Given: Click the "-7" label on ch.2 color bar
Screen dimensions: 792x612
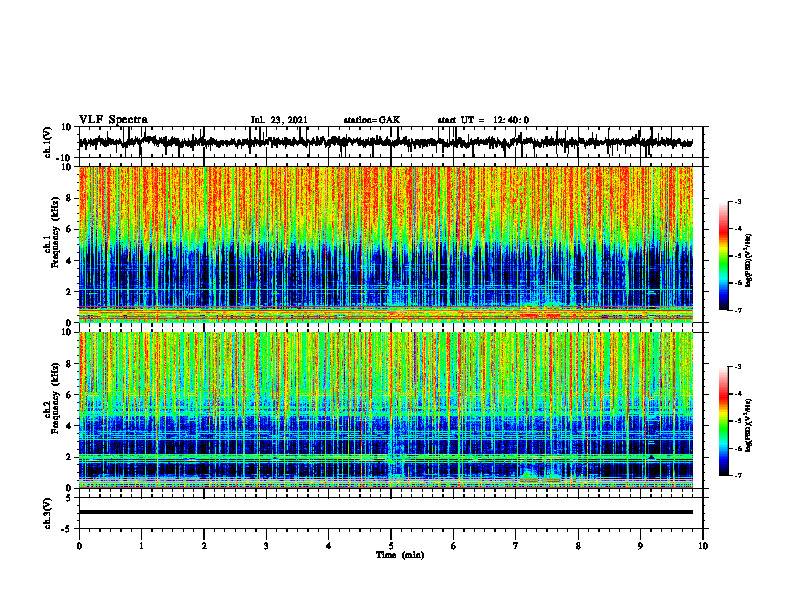Looking at the screenshot, I should 737,475.
